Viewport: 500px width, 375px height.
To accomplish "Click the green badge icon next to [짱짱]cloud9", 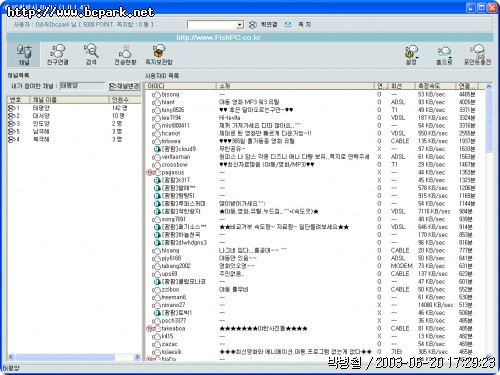I will pos(157,149).
